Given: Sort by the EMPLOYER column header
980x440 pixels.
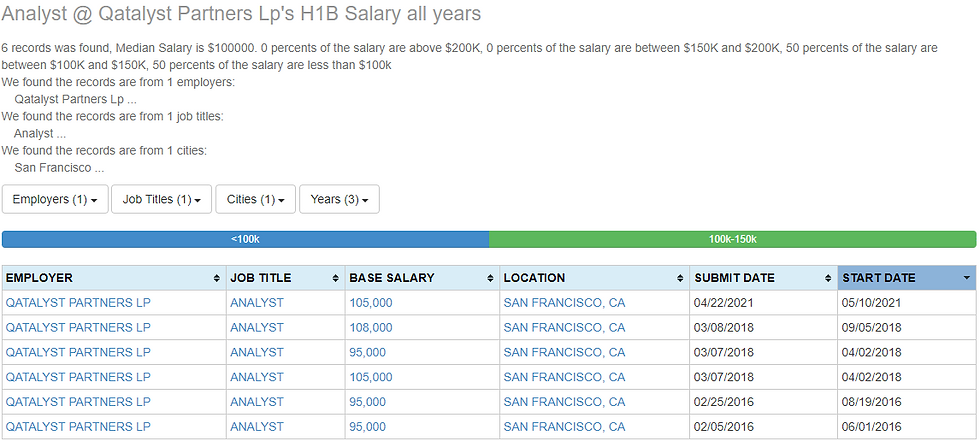Looking at the screenshot, I should click(114, 278).
